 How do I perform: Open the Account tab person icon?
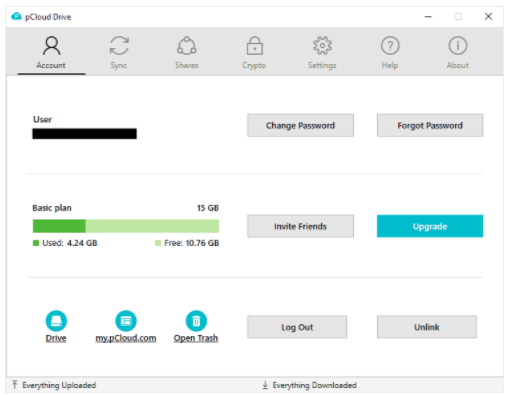51,46
